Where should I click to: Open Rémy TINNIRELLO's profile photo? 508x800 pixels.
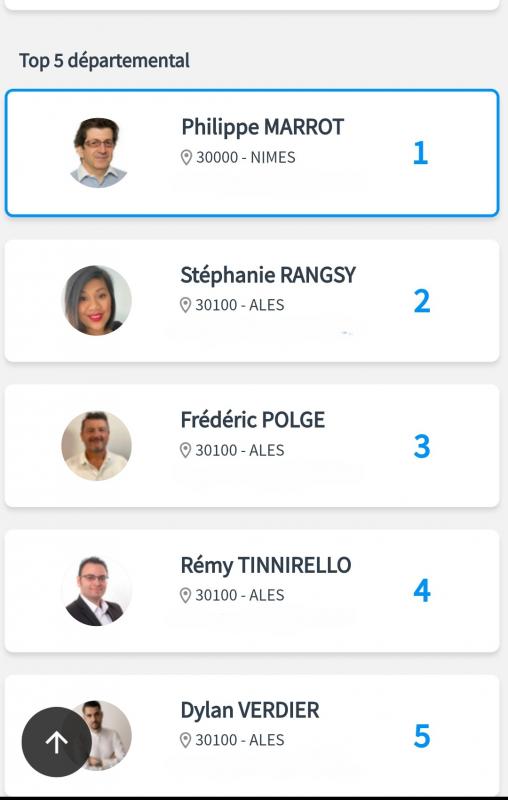coord(96,591)
